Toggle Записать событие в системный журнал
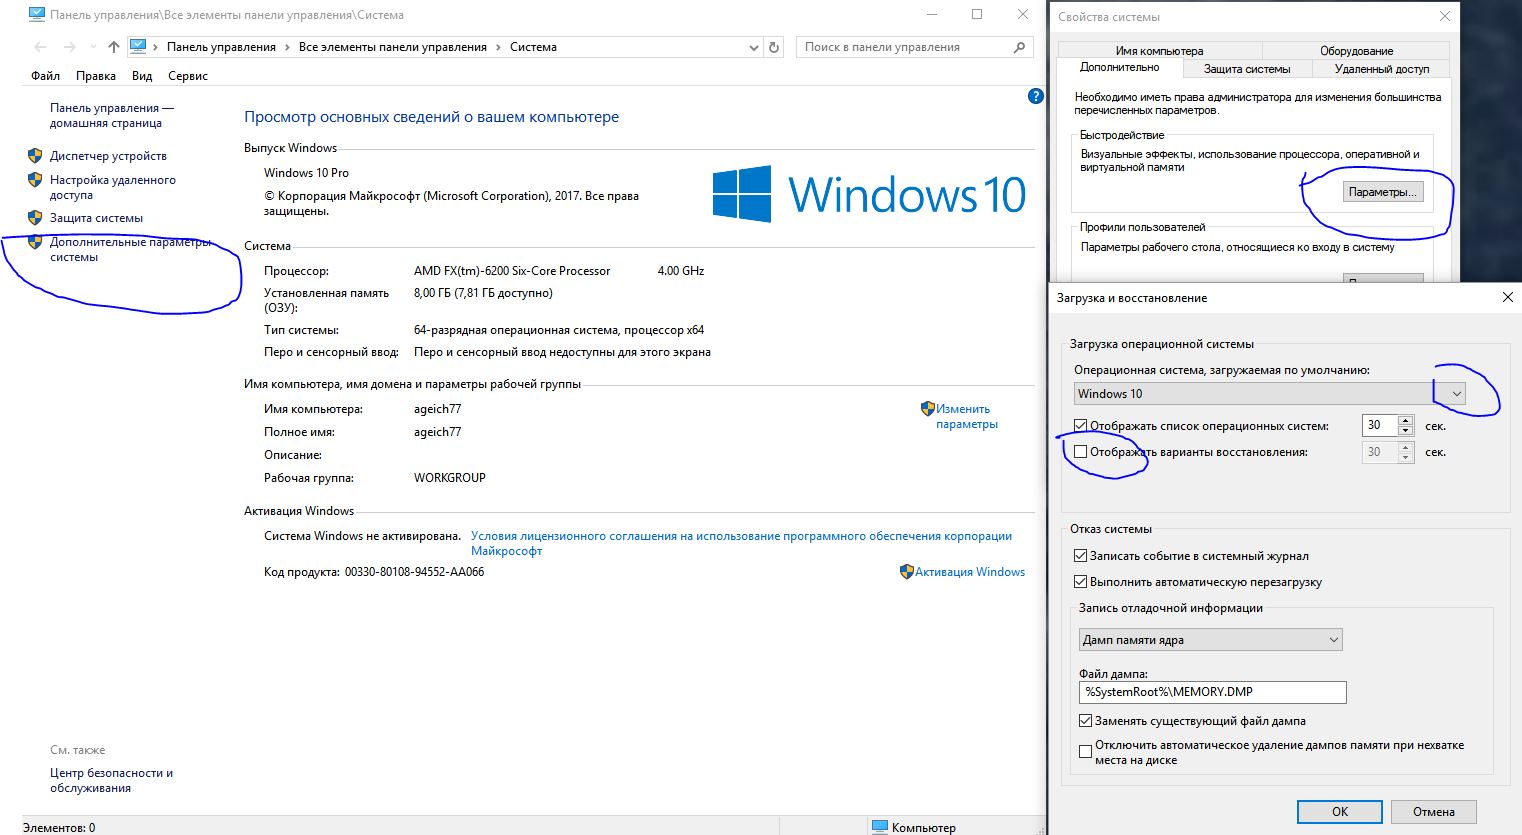 coord(1080,556)
